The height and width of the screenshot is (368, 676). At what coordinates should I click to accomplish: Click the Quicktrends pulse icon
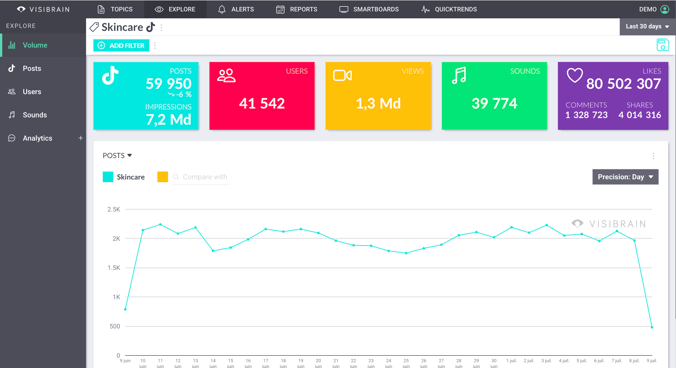[426, 9]
